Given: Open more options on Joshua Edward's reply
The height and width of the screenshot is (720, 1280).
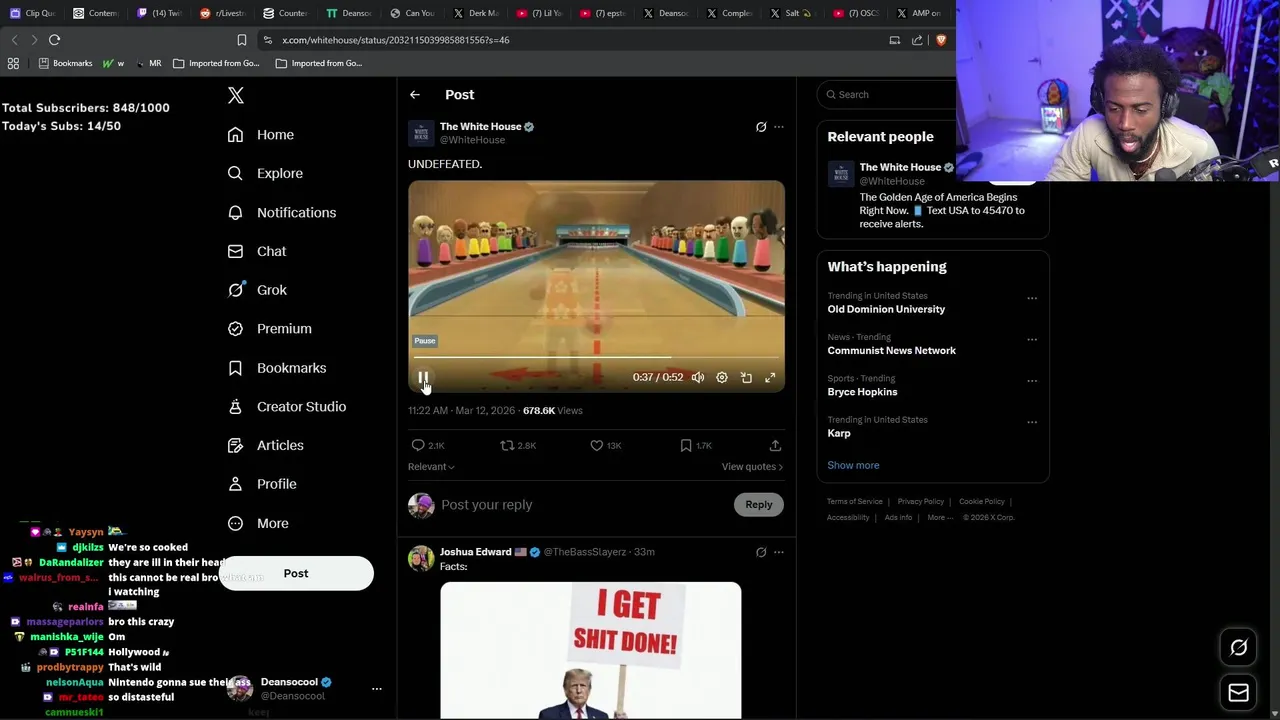Looking at the screenshot, I should pyautogui.click(x=779, y=552).
